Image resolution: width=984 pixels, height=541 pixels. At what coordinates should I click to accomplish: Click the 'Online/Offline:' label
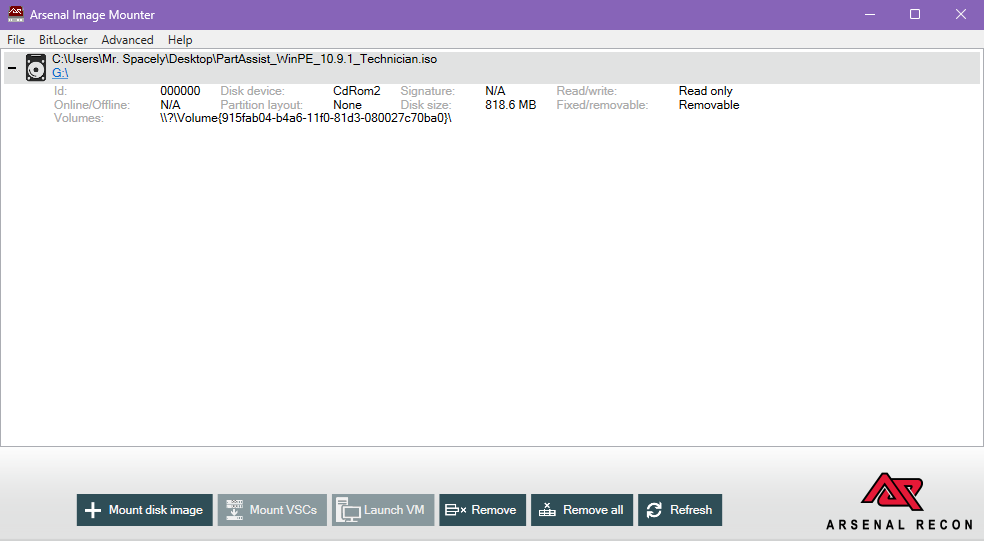pos(92,105)
